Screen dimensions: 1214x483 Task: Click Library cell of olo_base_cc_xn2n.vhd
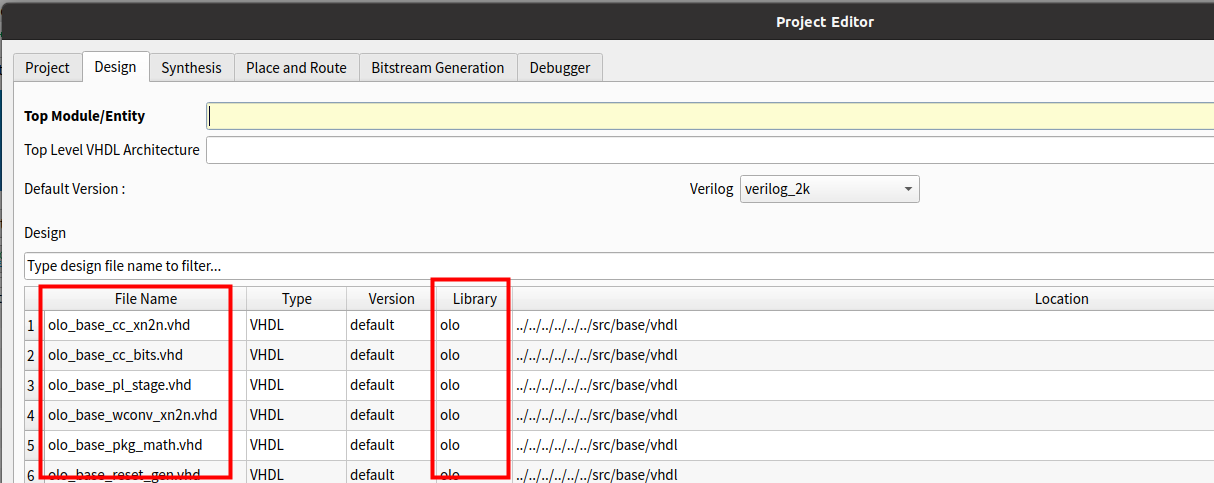pos(474,325)
